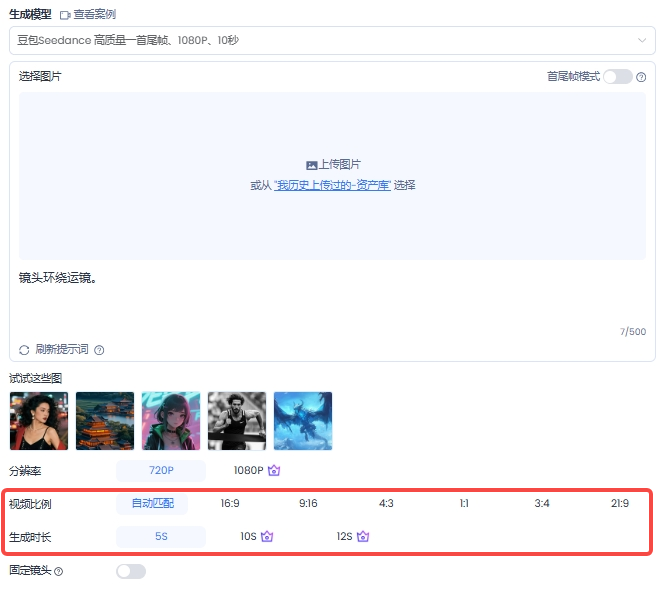Turn on the 固定镜头 toggle
The image size is (663, 603).
[x=131, y=571]
